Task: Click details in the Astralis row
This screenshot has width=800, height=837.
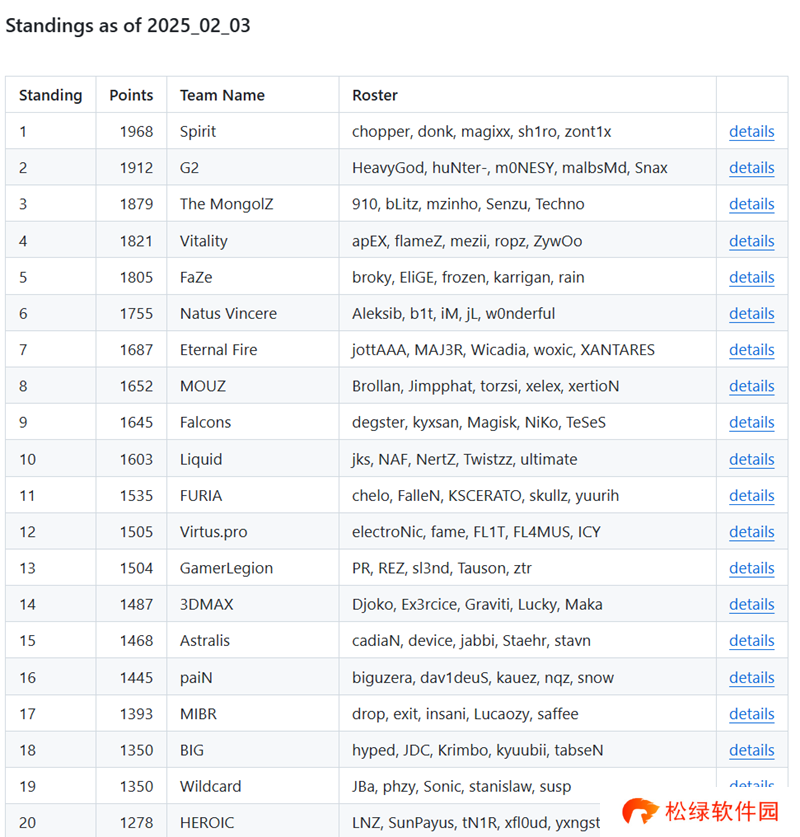Action: pos(751,641)
